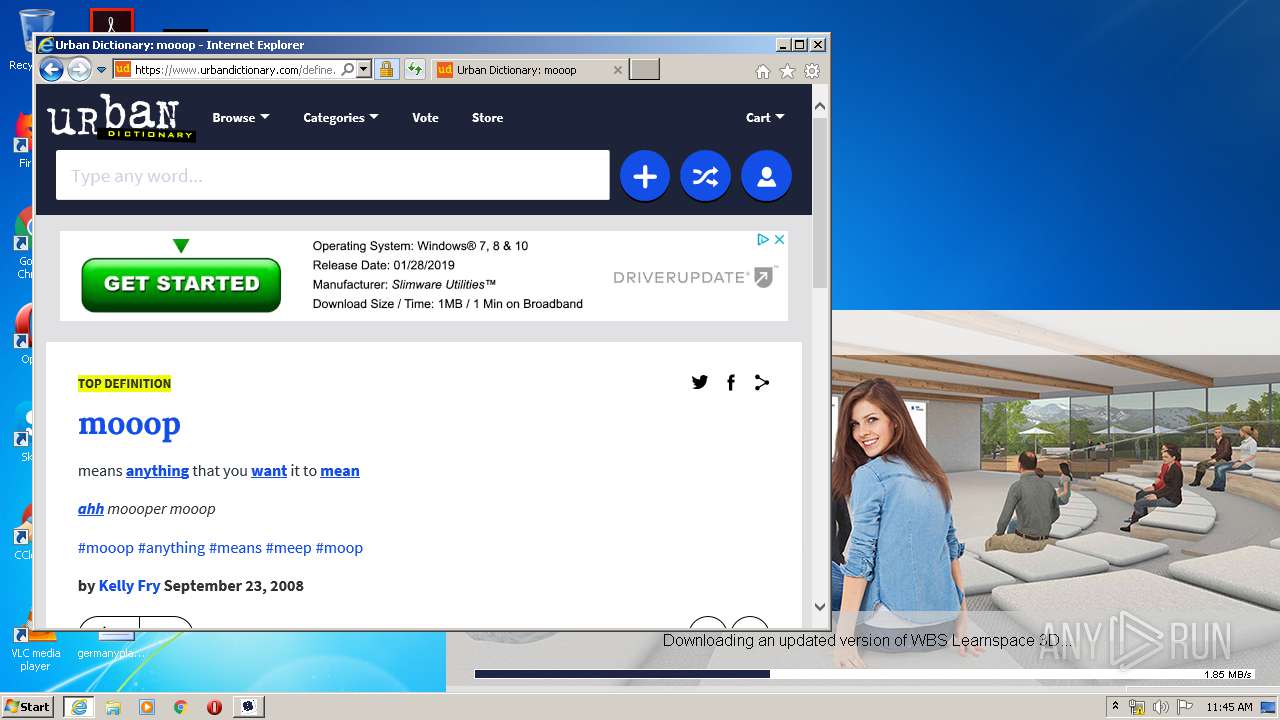This screenshot has height=720, width=1280.
Task: Click IE Back navigation button
Action: pyautogui.click(x=51, y=69)
